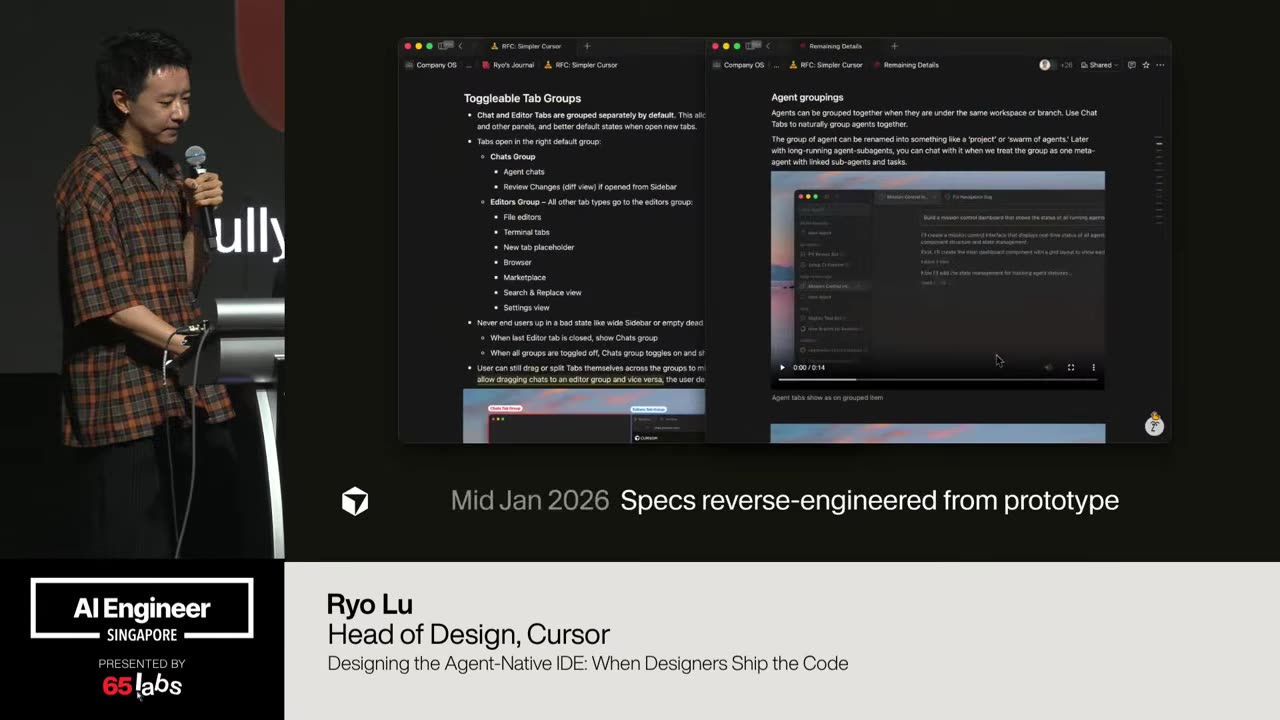Open 'Company OS' breadcrumb in right window
The width and height of the screenshot is (1280, 720).
pyautogui.click(x=738, y=65)
